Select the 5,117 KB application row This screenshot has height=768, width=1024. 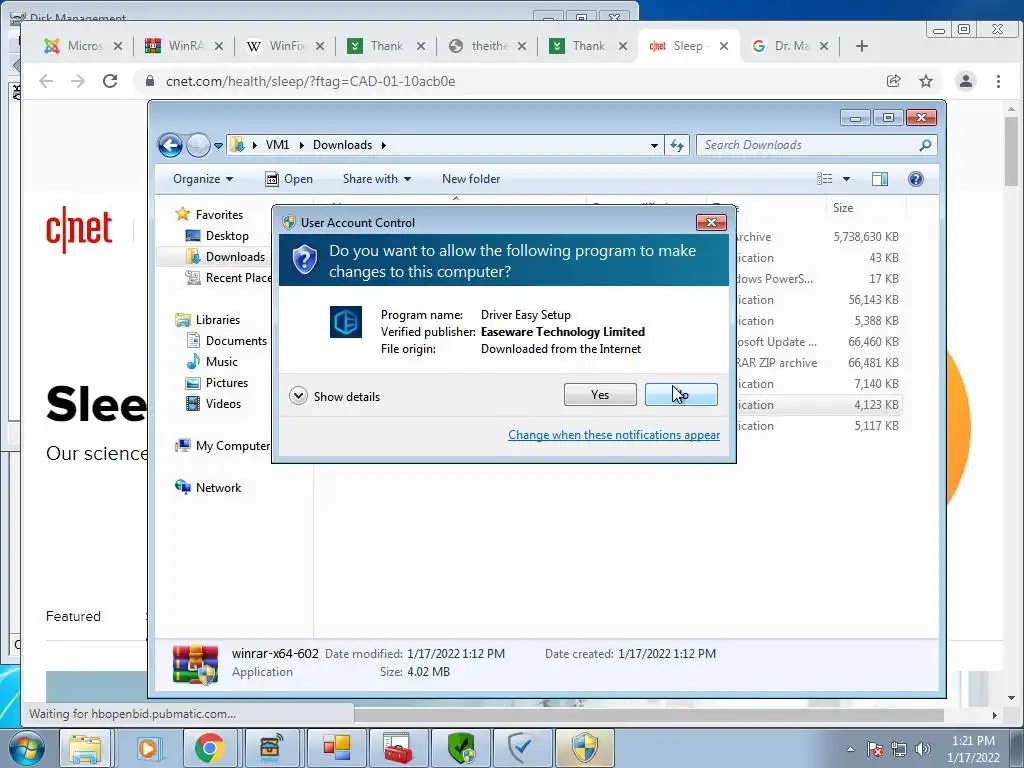[818, 426]
